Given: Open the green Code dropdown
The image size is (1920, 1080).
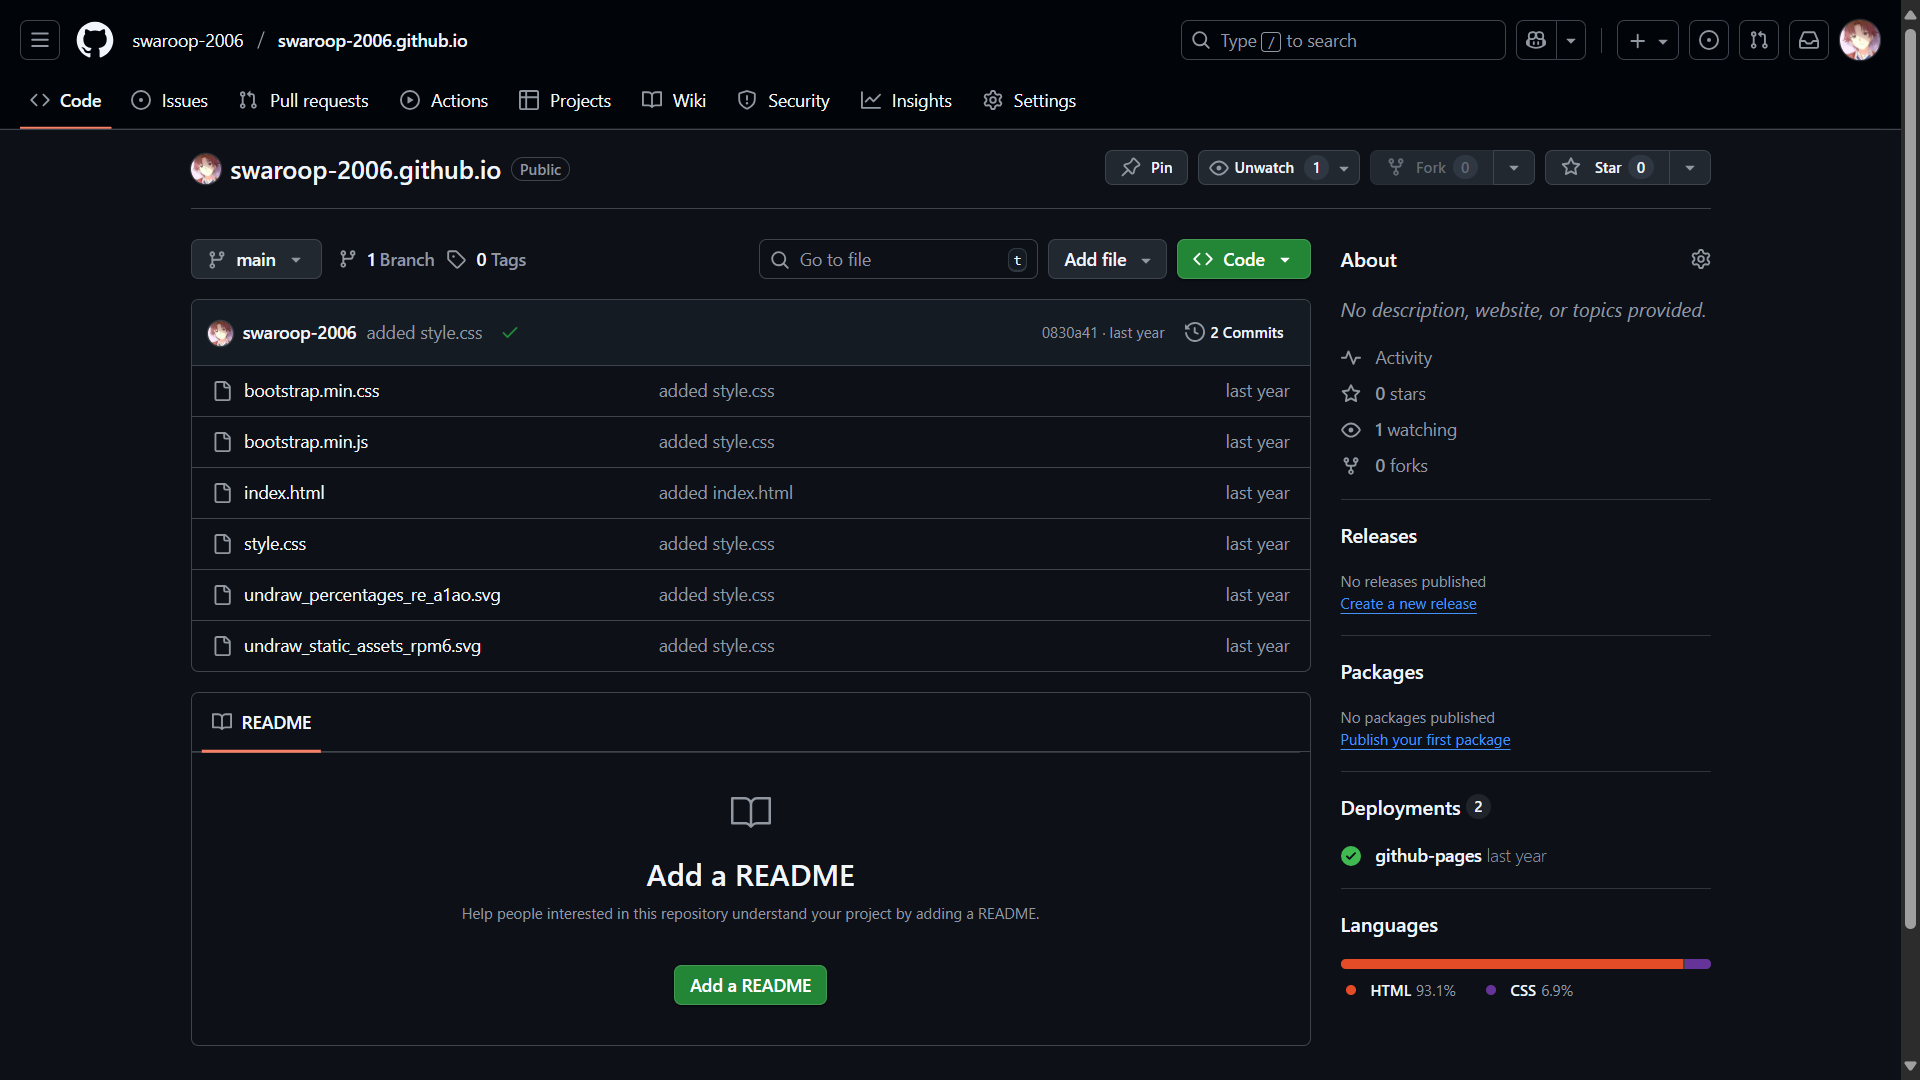Looking at the screenshot, I should coord(1243,260).
